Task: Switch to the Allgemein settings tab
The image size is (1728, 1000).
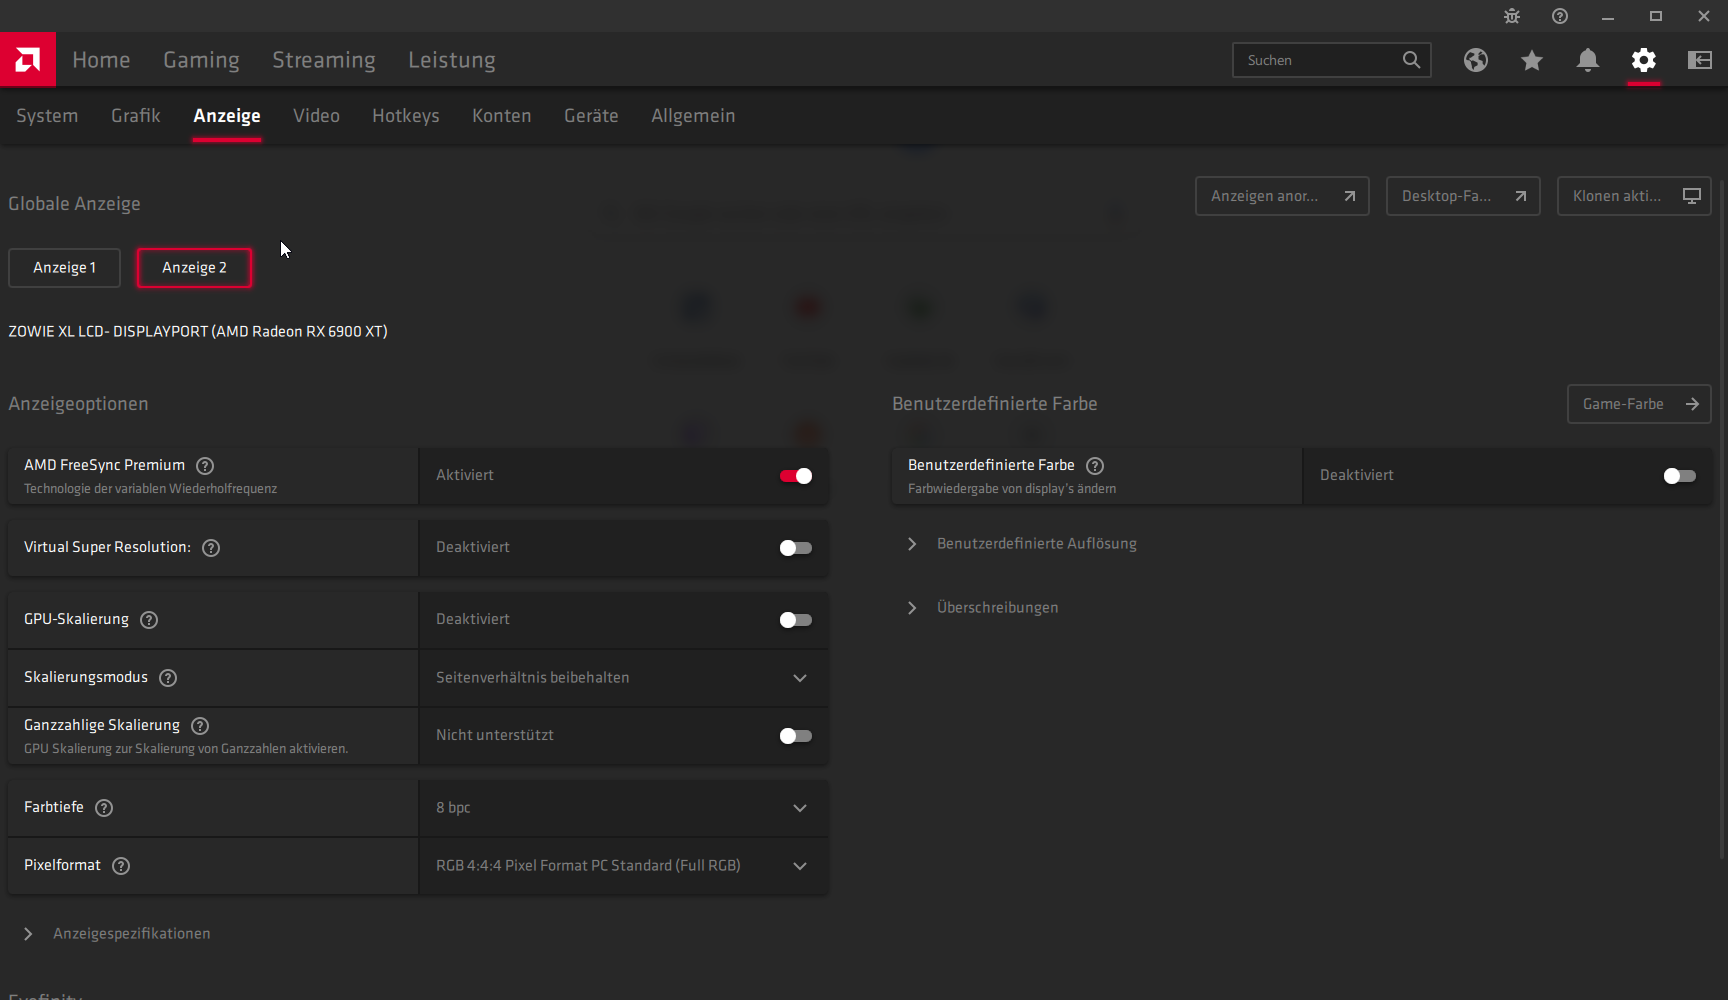Action: point(693,116)
